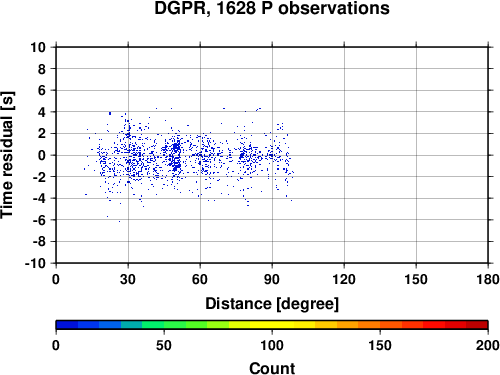Click the plot title 'DGPR, 1628 P observations'

272,8
